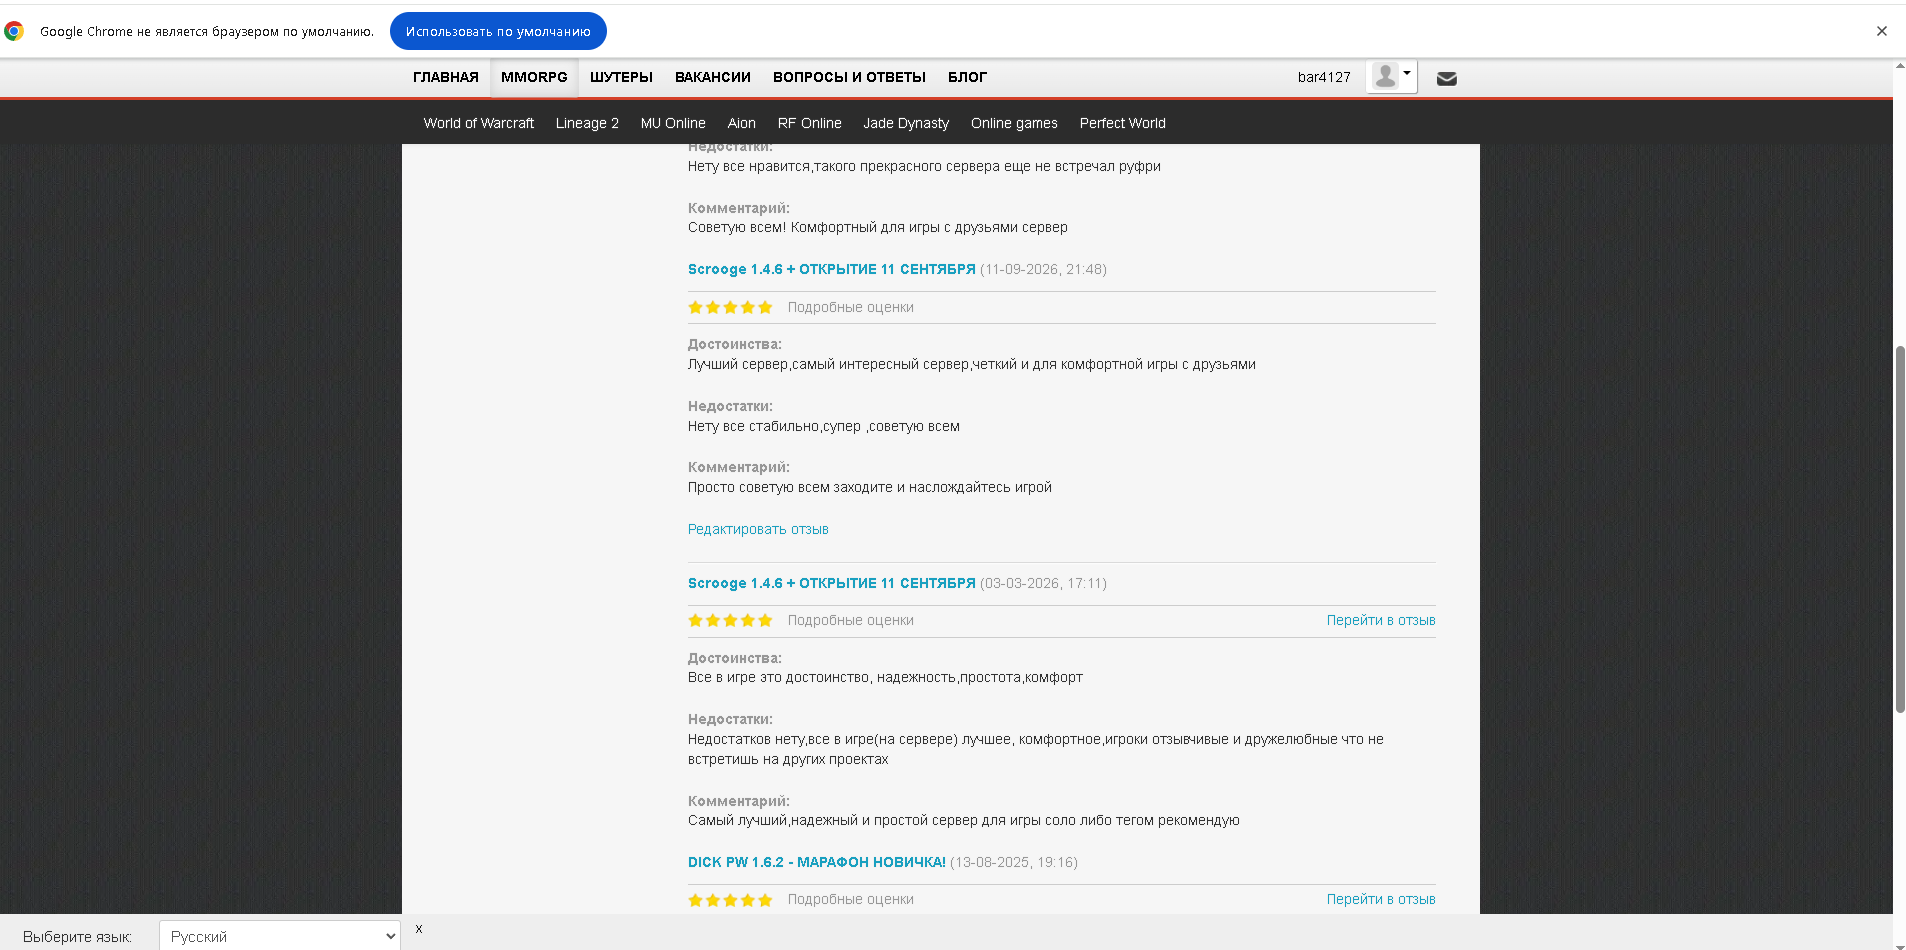1906x950 pixels.
Task: Open the user avatar dropdown menu
Action: pyautogui.click(x=1392, y=76)
